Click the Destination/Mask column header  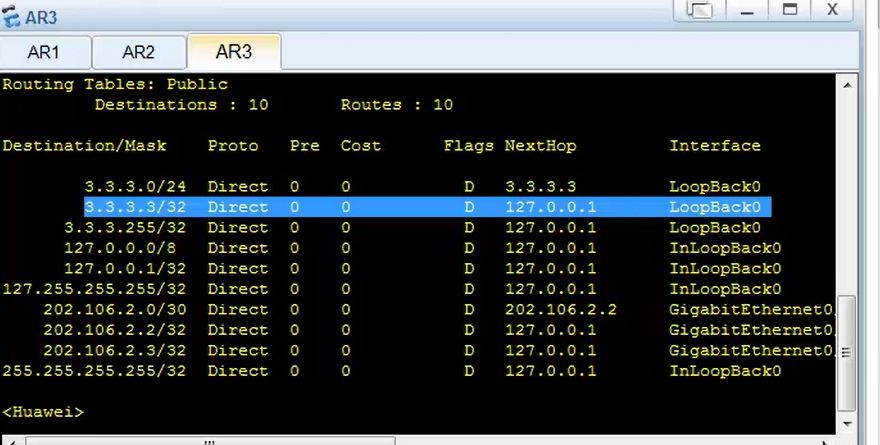tap(84, 145)
